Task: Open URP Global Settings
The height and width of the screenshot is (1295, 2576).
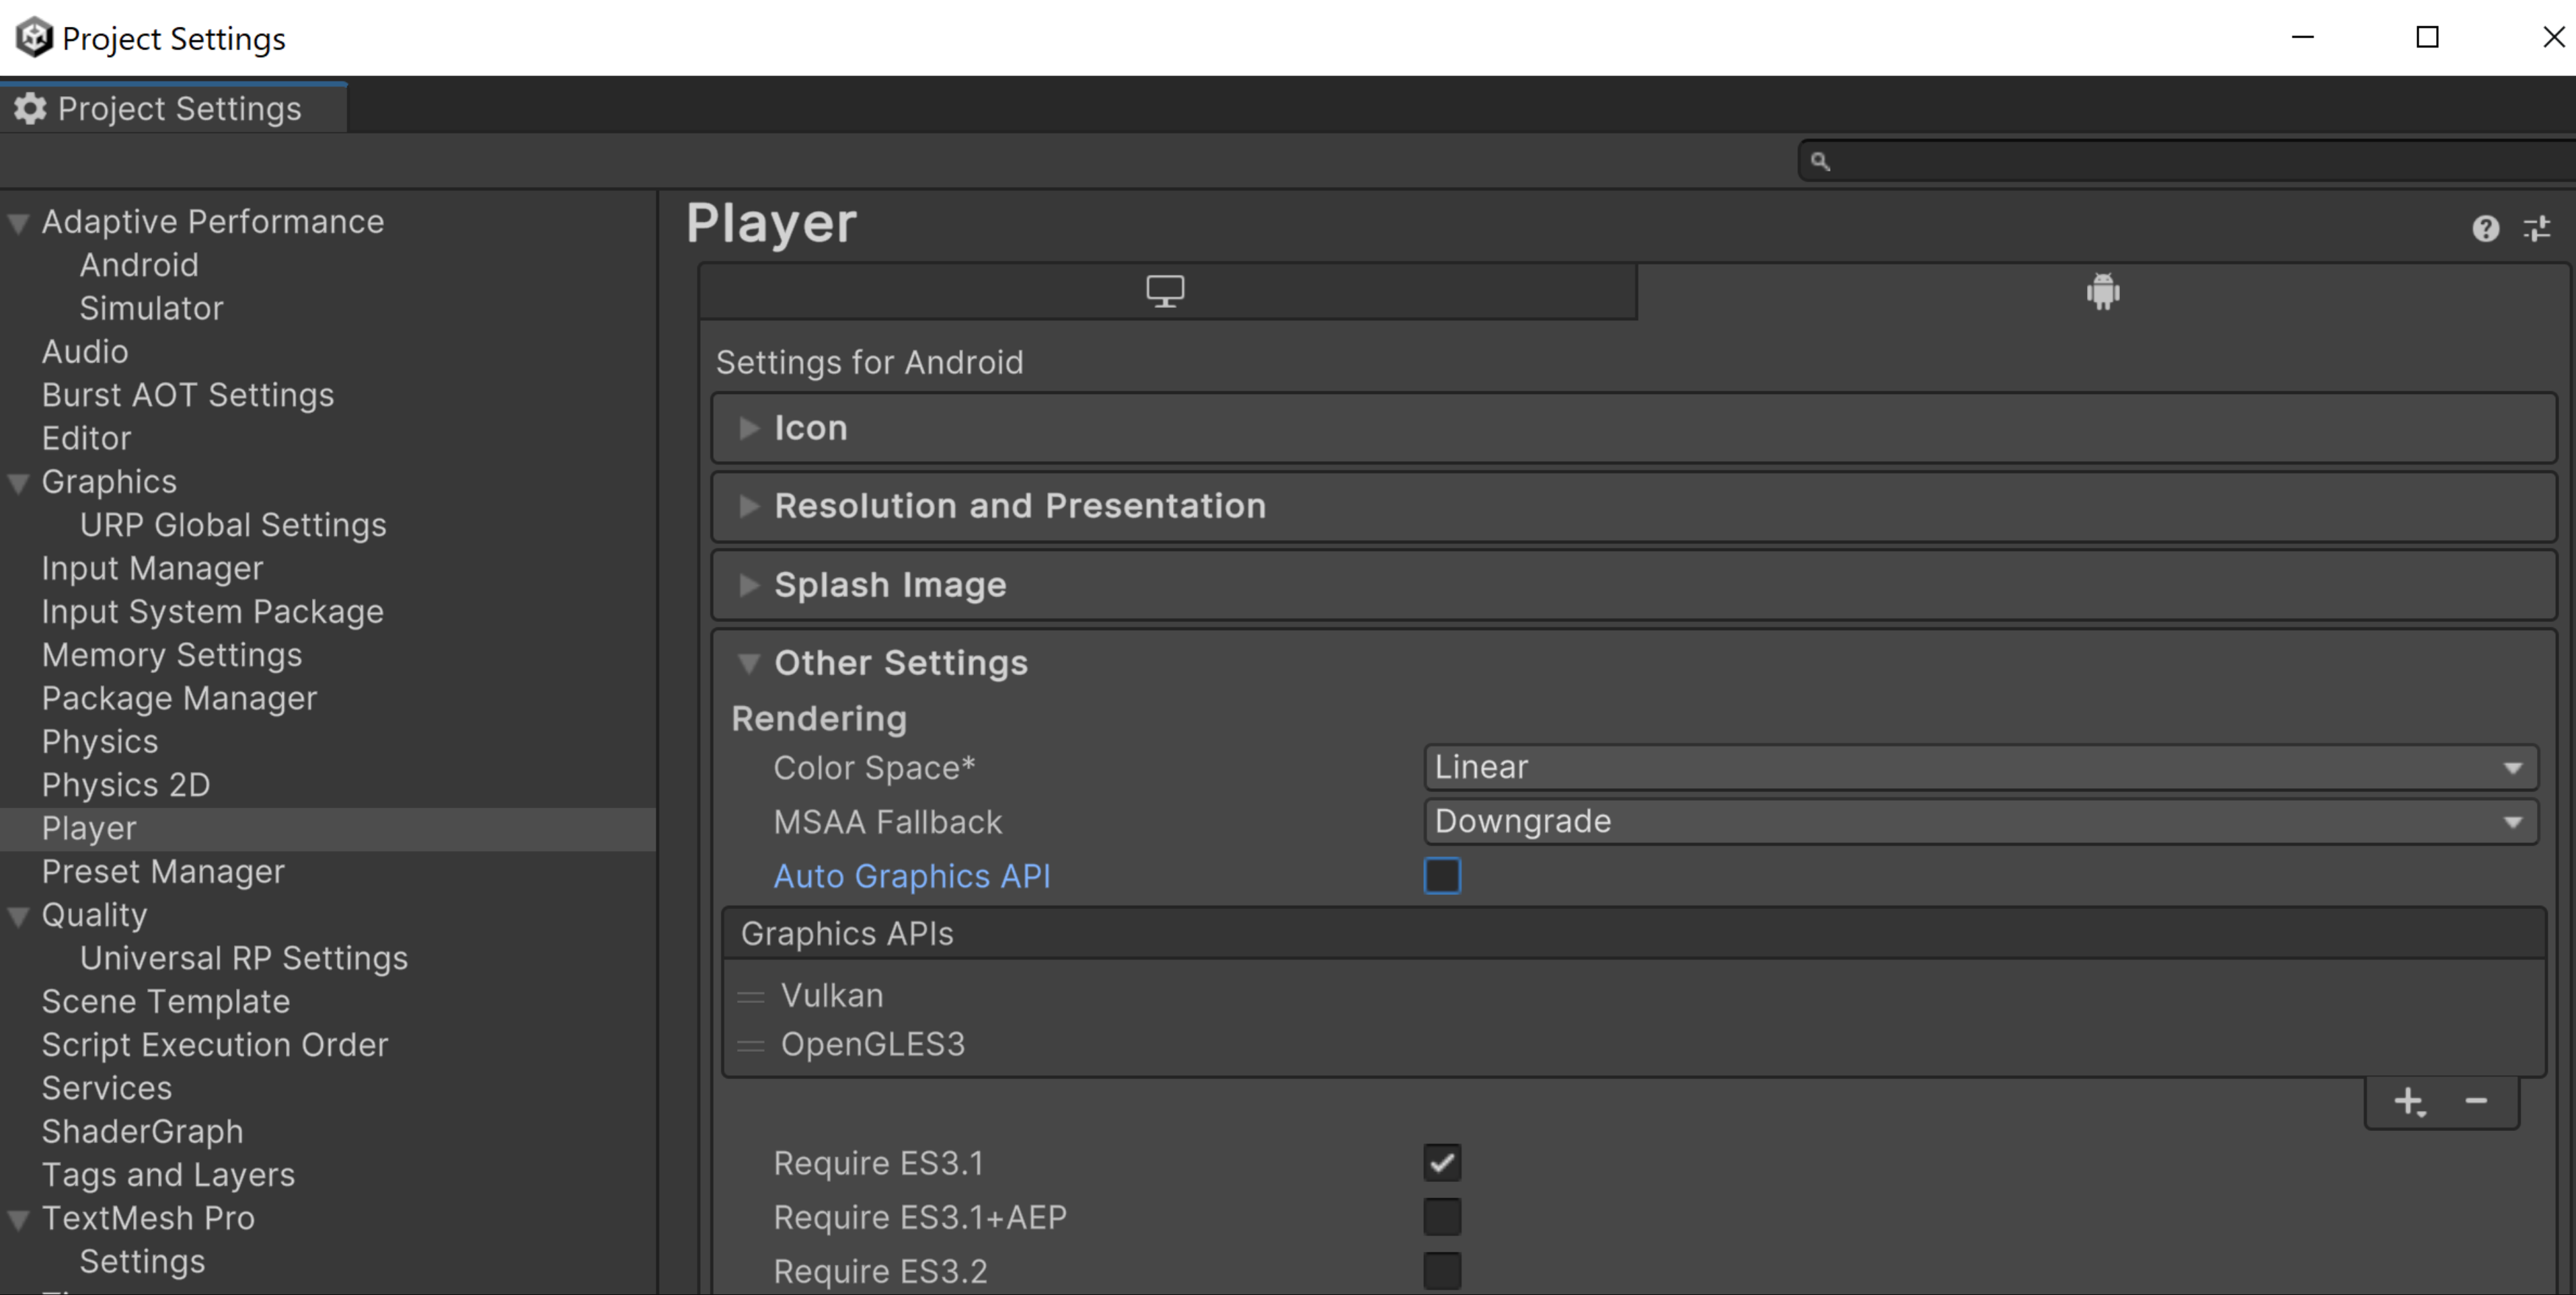Action: [231, 524]
